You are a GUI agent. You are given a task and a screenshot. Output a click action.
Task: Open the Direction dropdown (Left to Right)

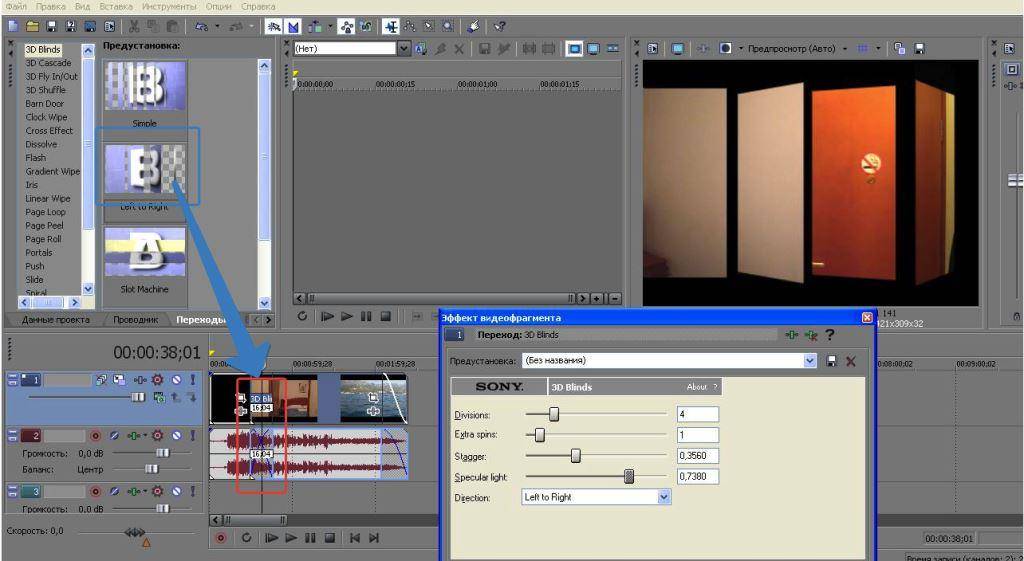pos(664,497)
